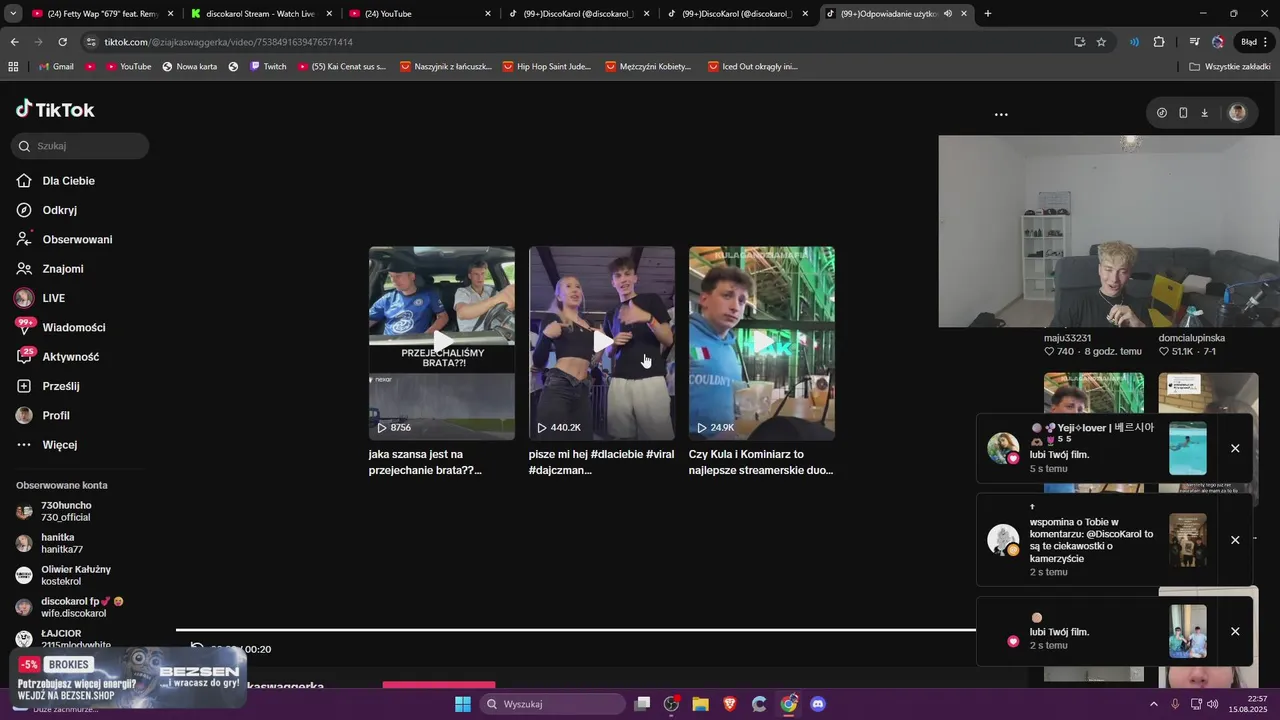This screenshot has height=720, width=1280.
Task: Click caption 'jaka szansa jest na przejechanie brata??'
Action: (425, 462)
